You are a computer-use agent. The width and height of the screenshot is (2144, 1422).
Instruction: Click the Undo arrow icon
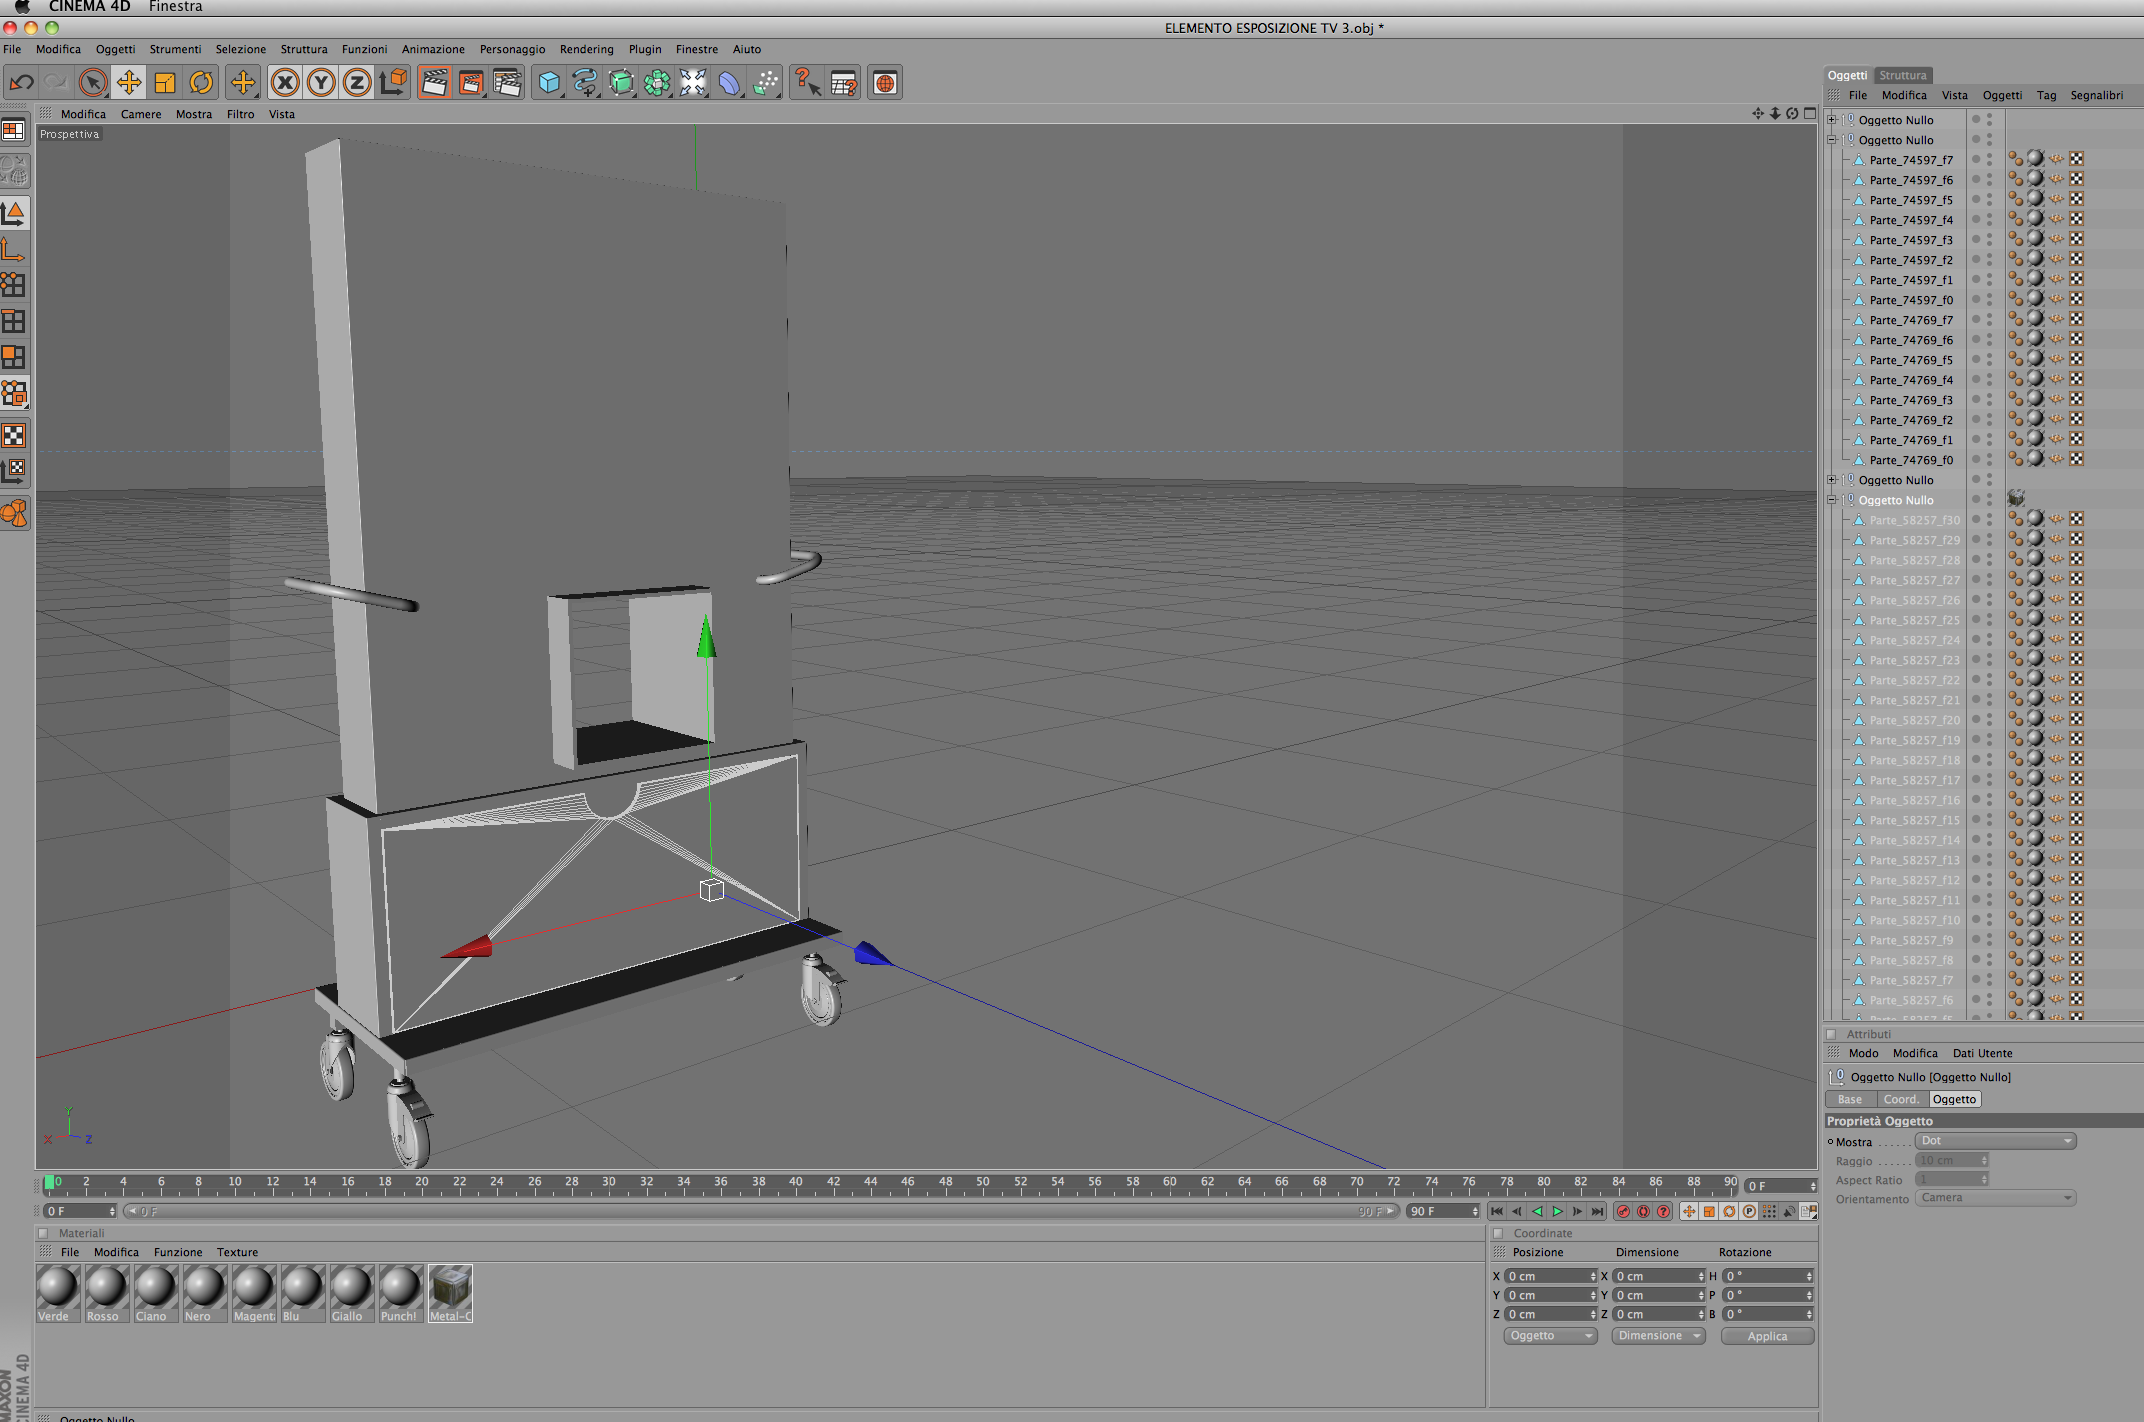(x=21, y=83)
